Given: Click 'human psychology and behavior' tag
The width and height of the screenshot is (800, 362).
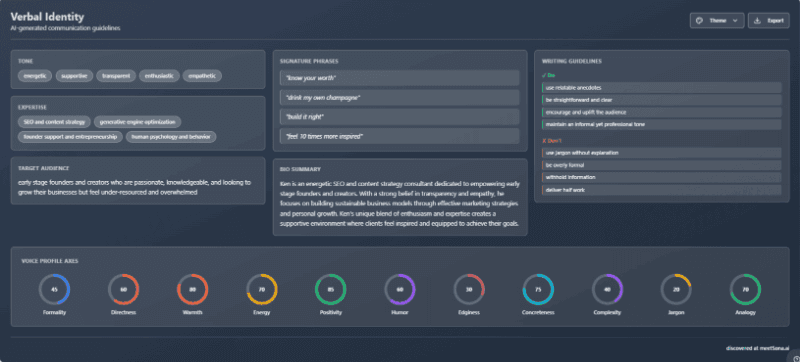Looking at the screenshot, I should pos(171,137).
